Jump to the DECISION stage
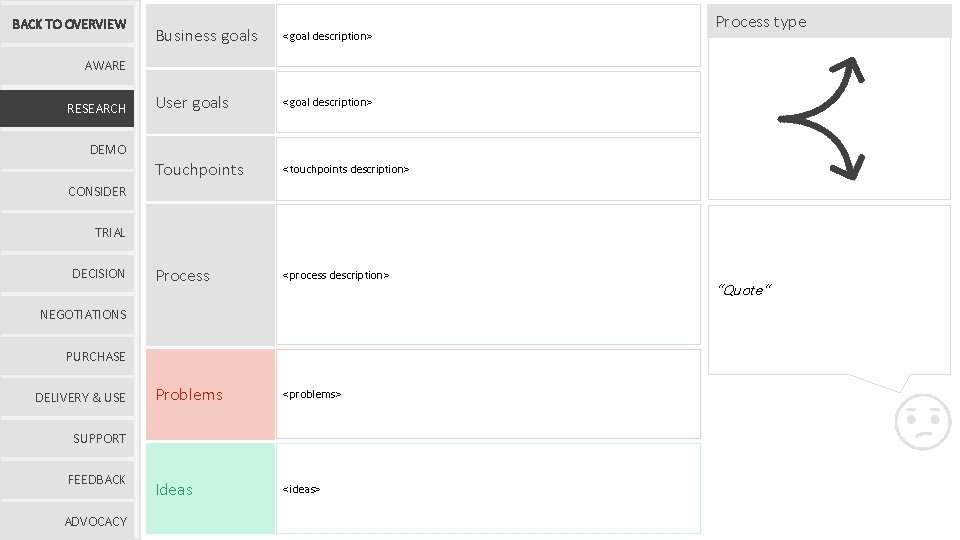 pyautogui.click(x=69, y=274)
